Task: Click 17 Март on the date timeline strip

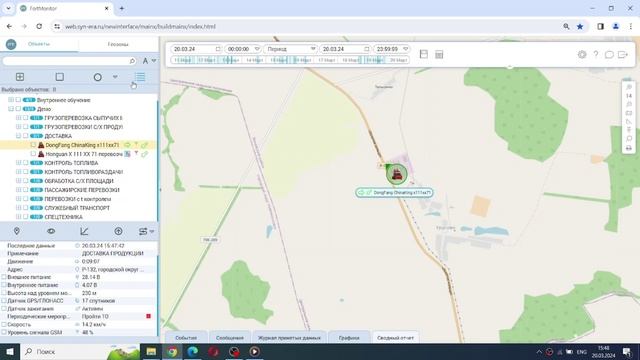Action: (327, 60)
